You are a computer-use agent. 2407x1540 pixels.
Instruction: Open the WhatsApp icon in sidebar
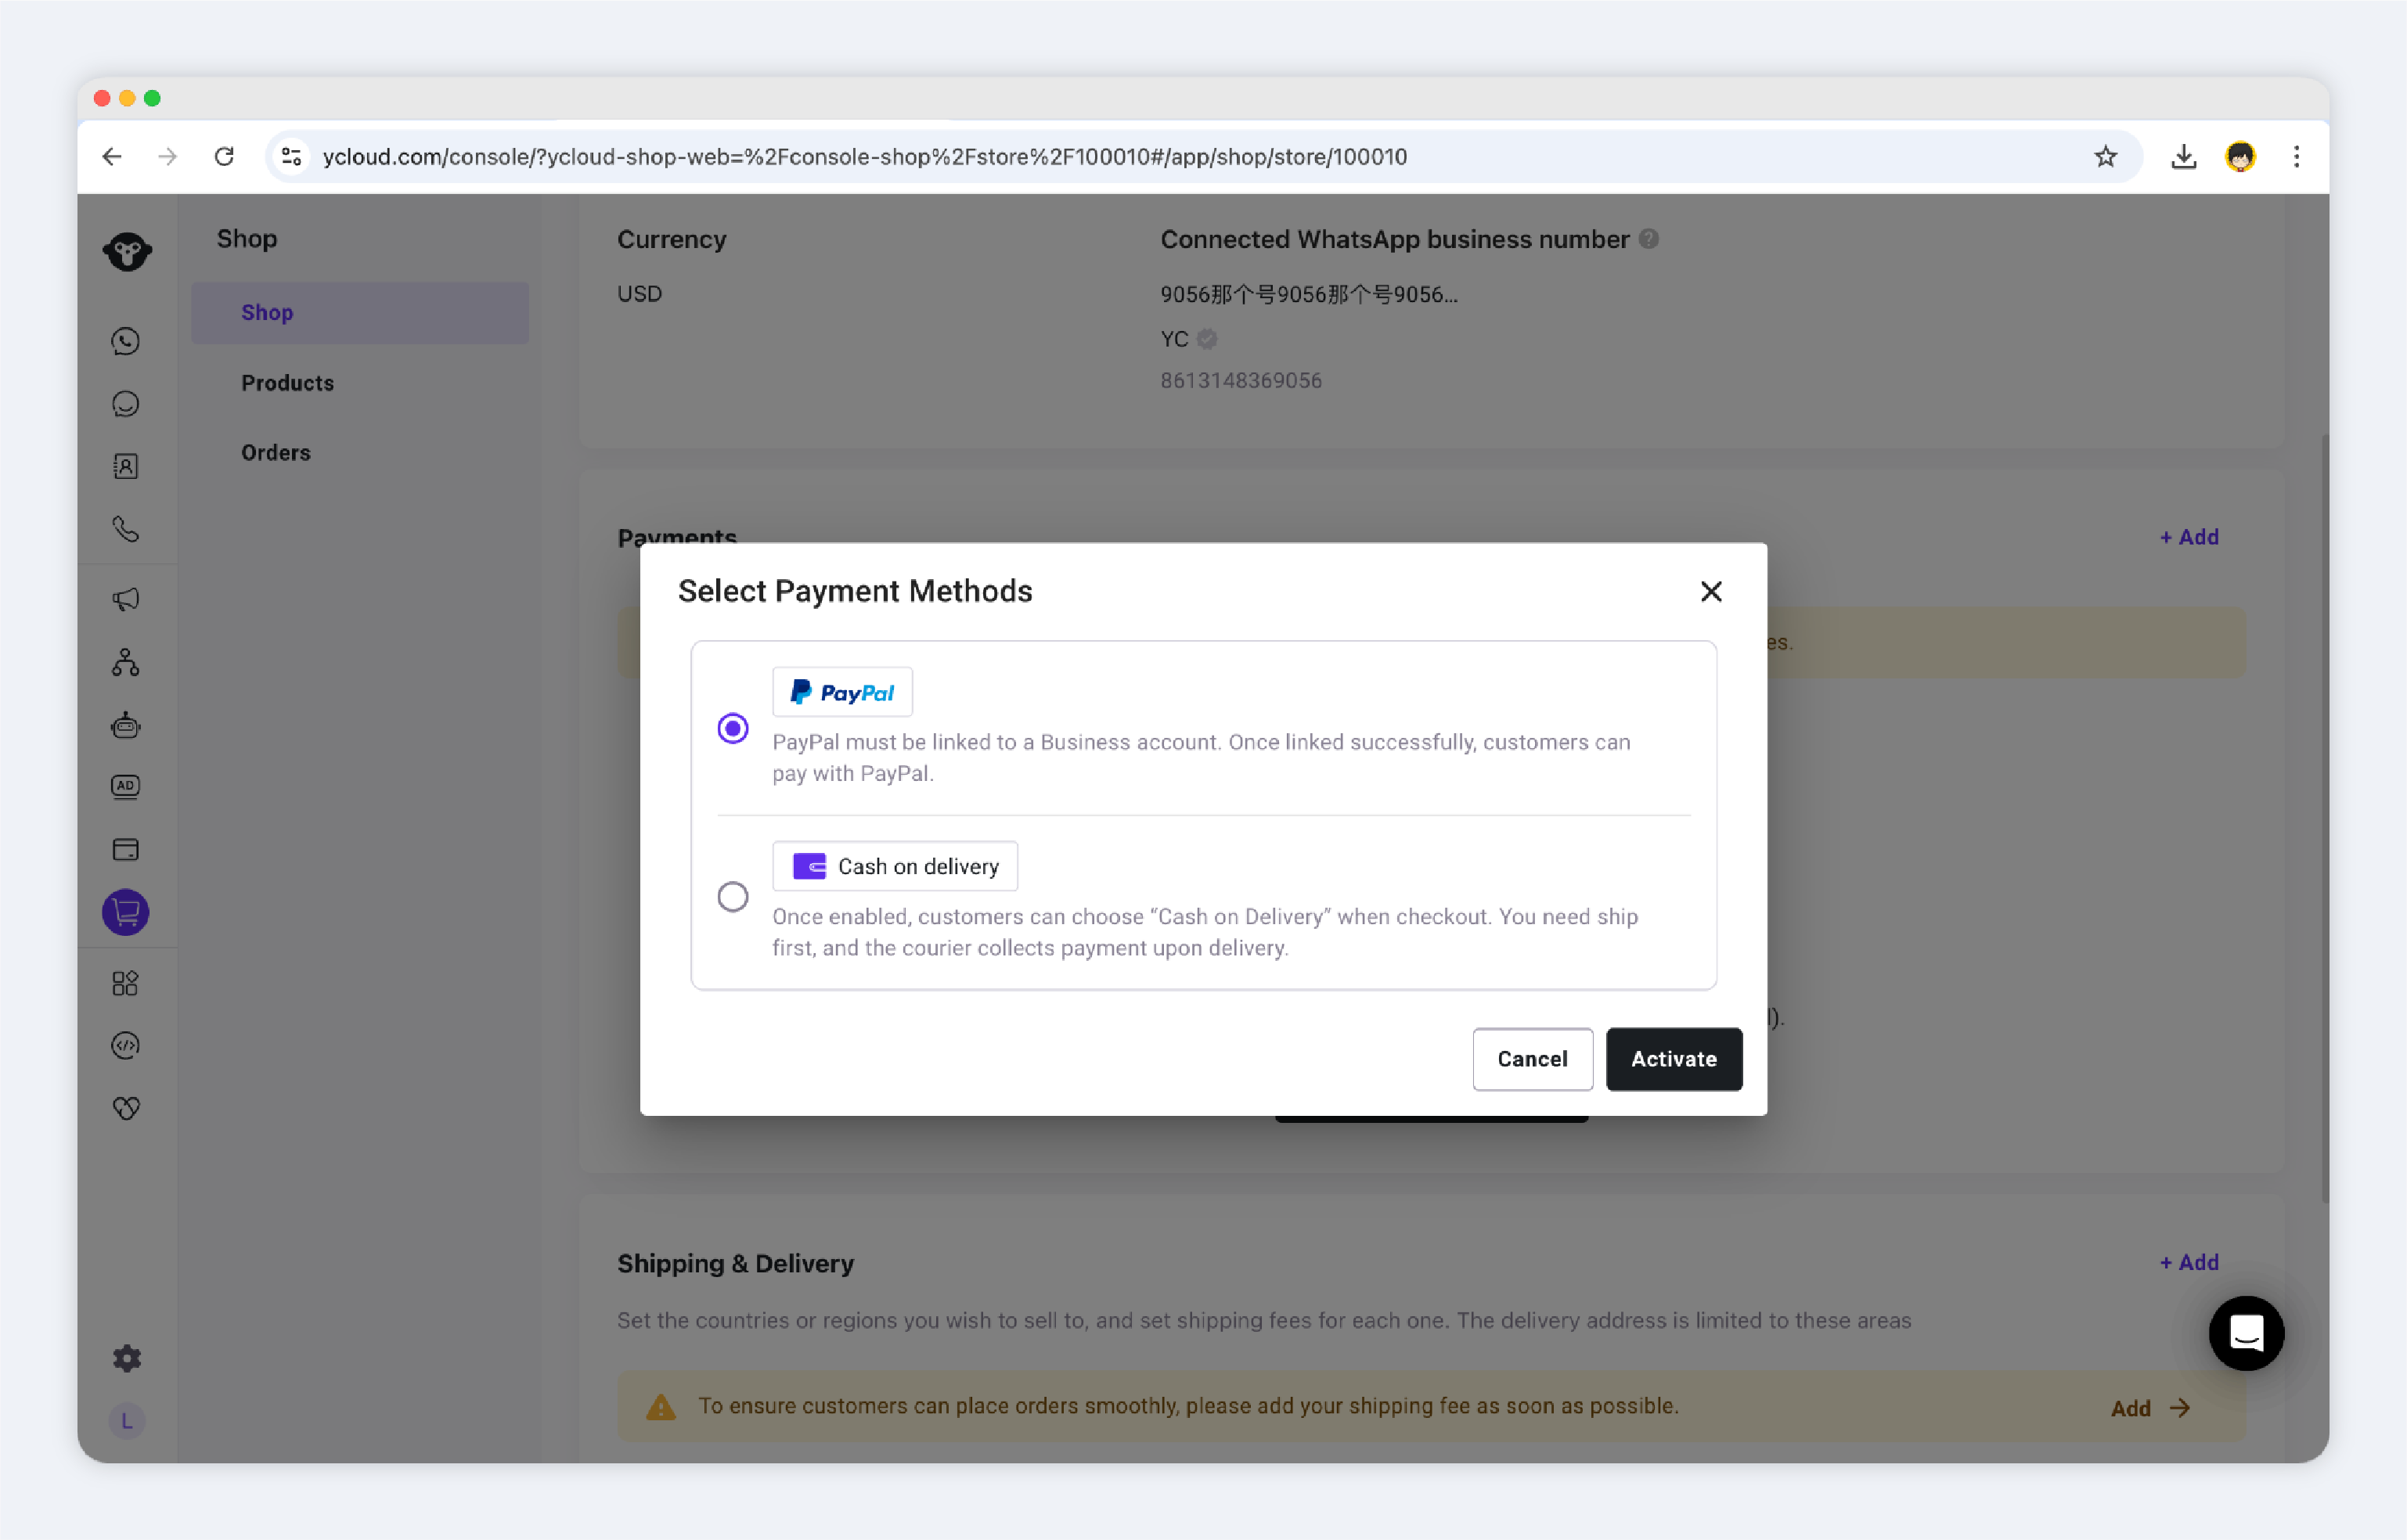click(x=126, y=342)
